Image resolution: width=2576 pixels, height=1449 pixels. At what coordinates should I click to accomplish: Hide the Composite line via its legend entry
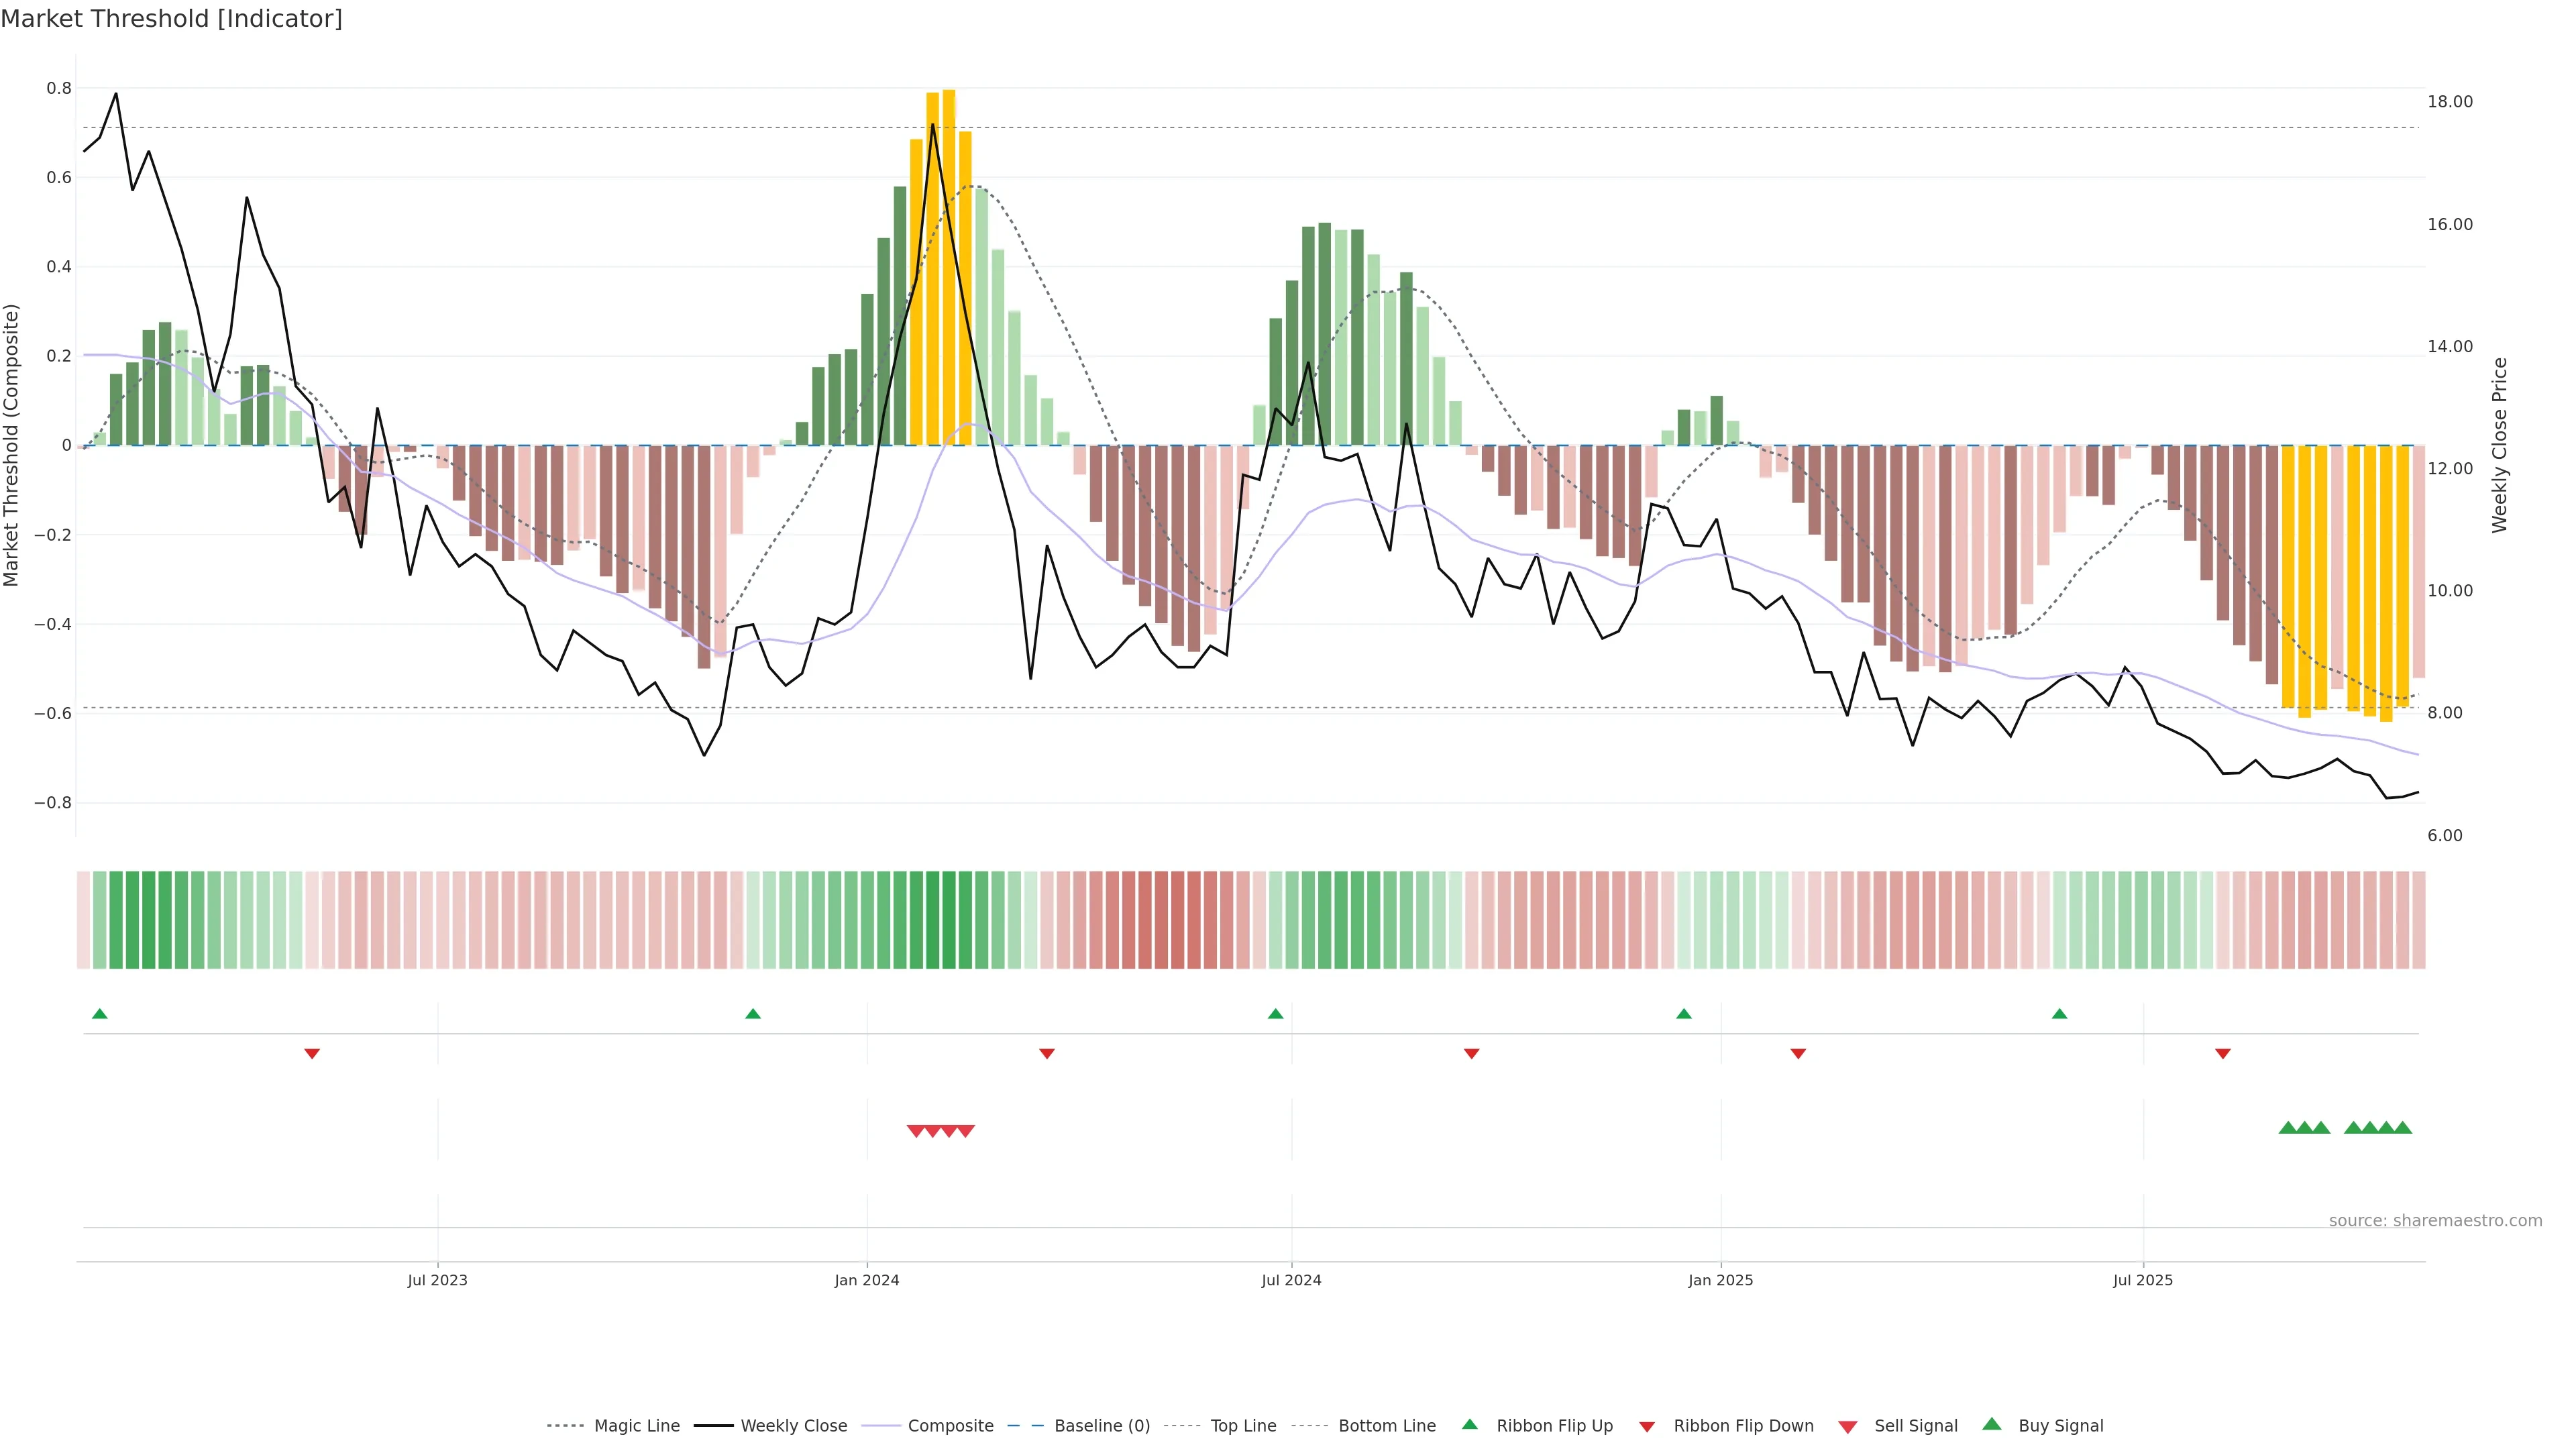pos(950,1426)
